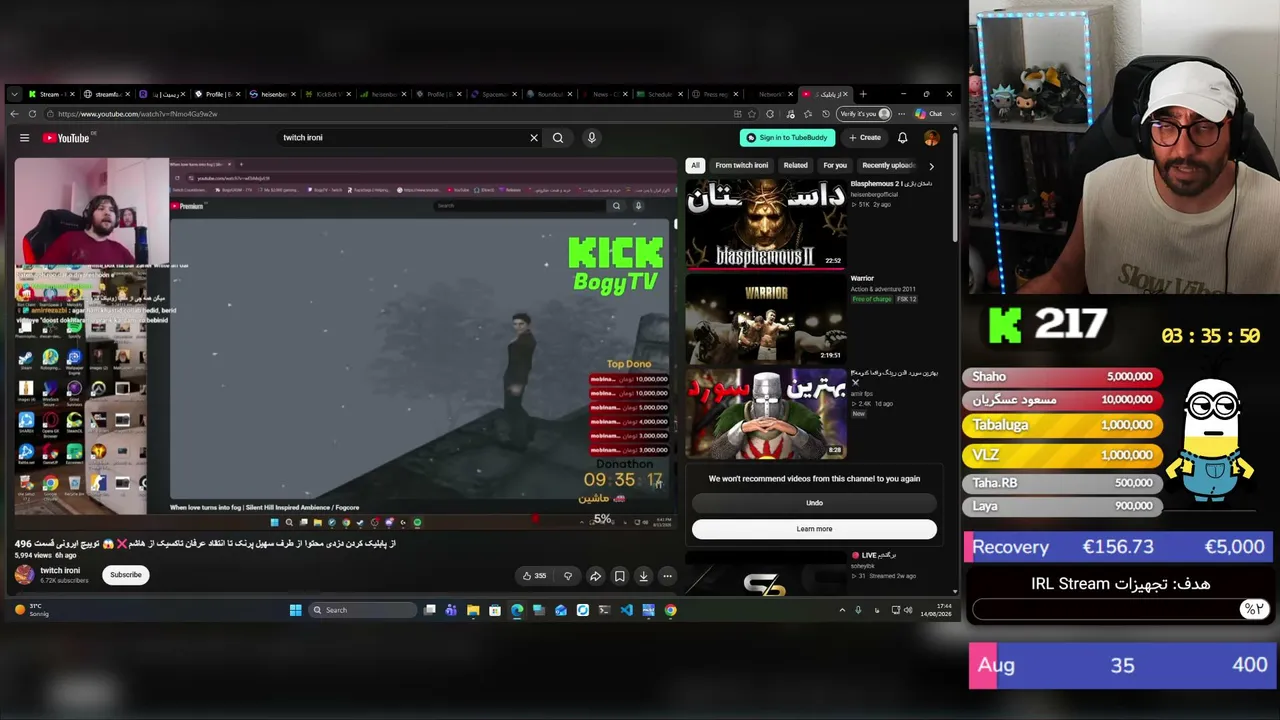Screen dimensions: 1280x720
Task: Dislike the video
Action: tap(568, 576)
